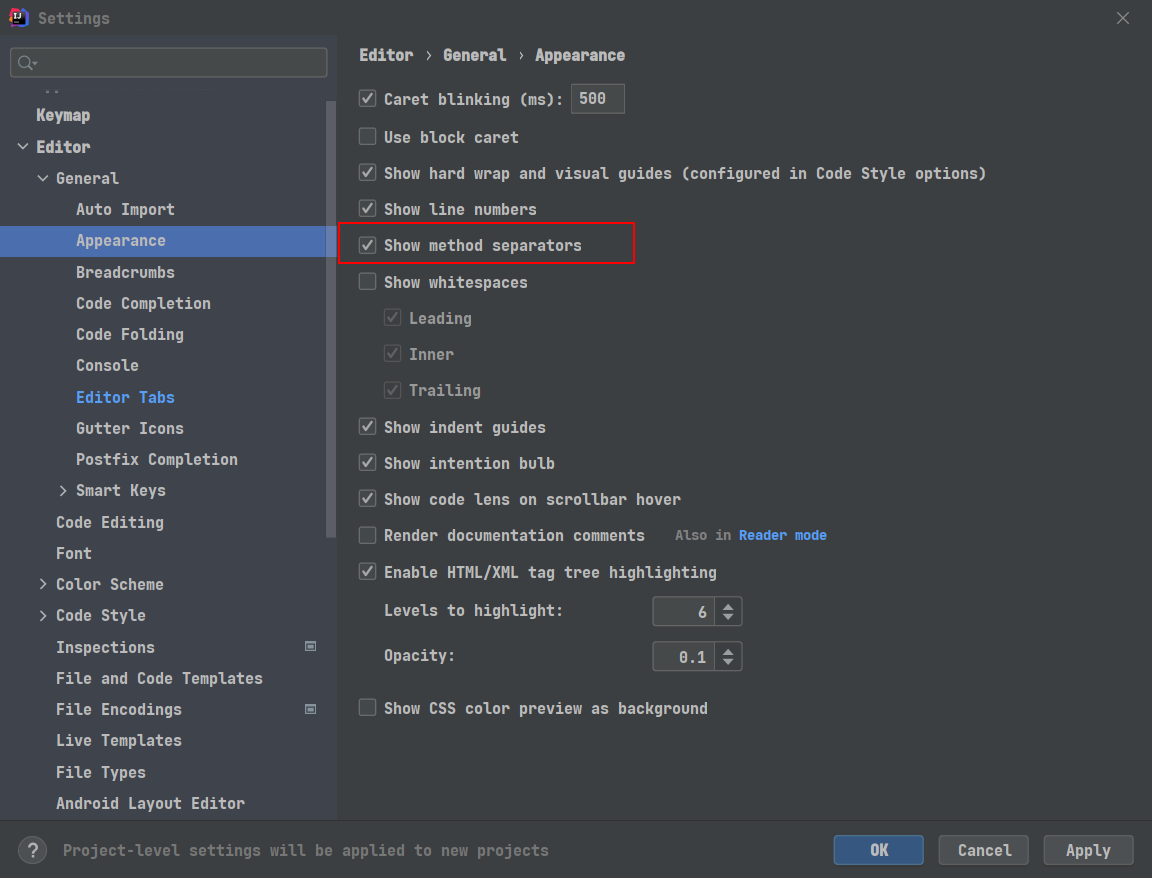Open Keymap settings
Screen dimensions: 1152x878
(63, 115)
